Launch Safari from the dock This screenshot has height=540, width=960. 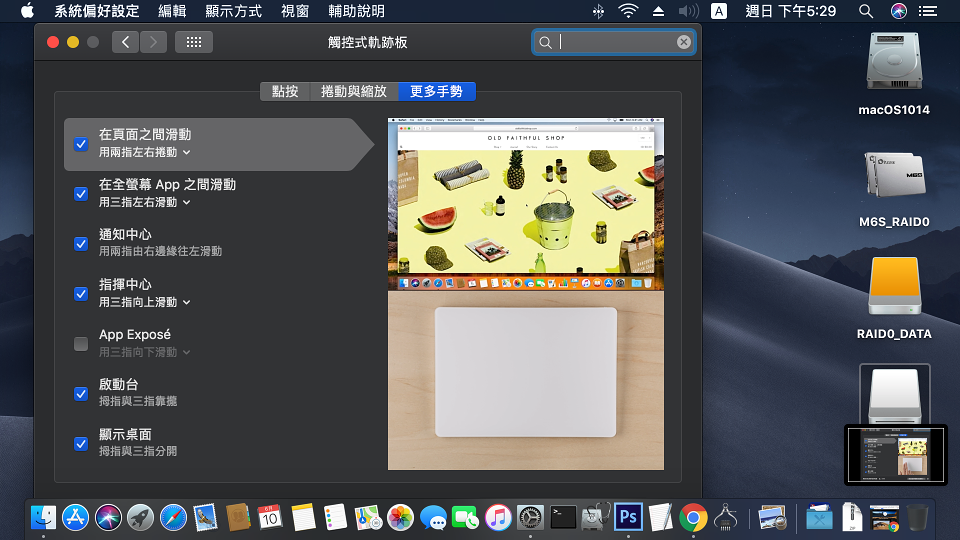173,518
